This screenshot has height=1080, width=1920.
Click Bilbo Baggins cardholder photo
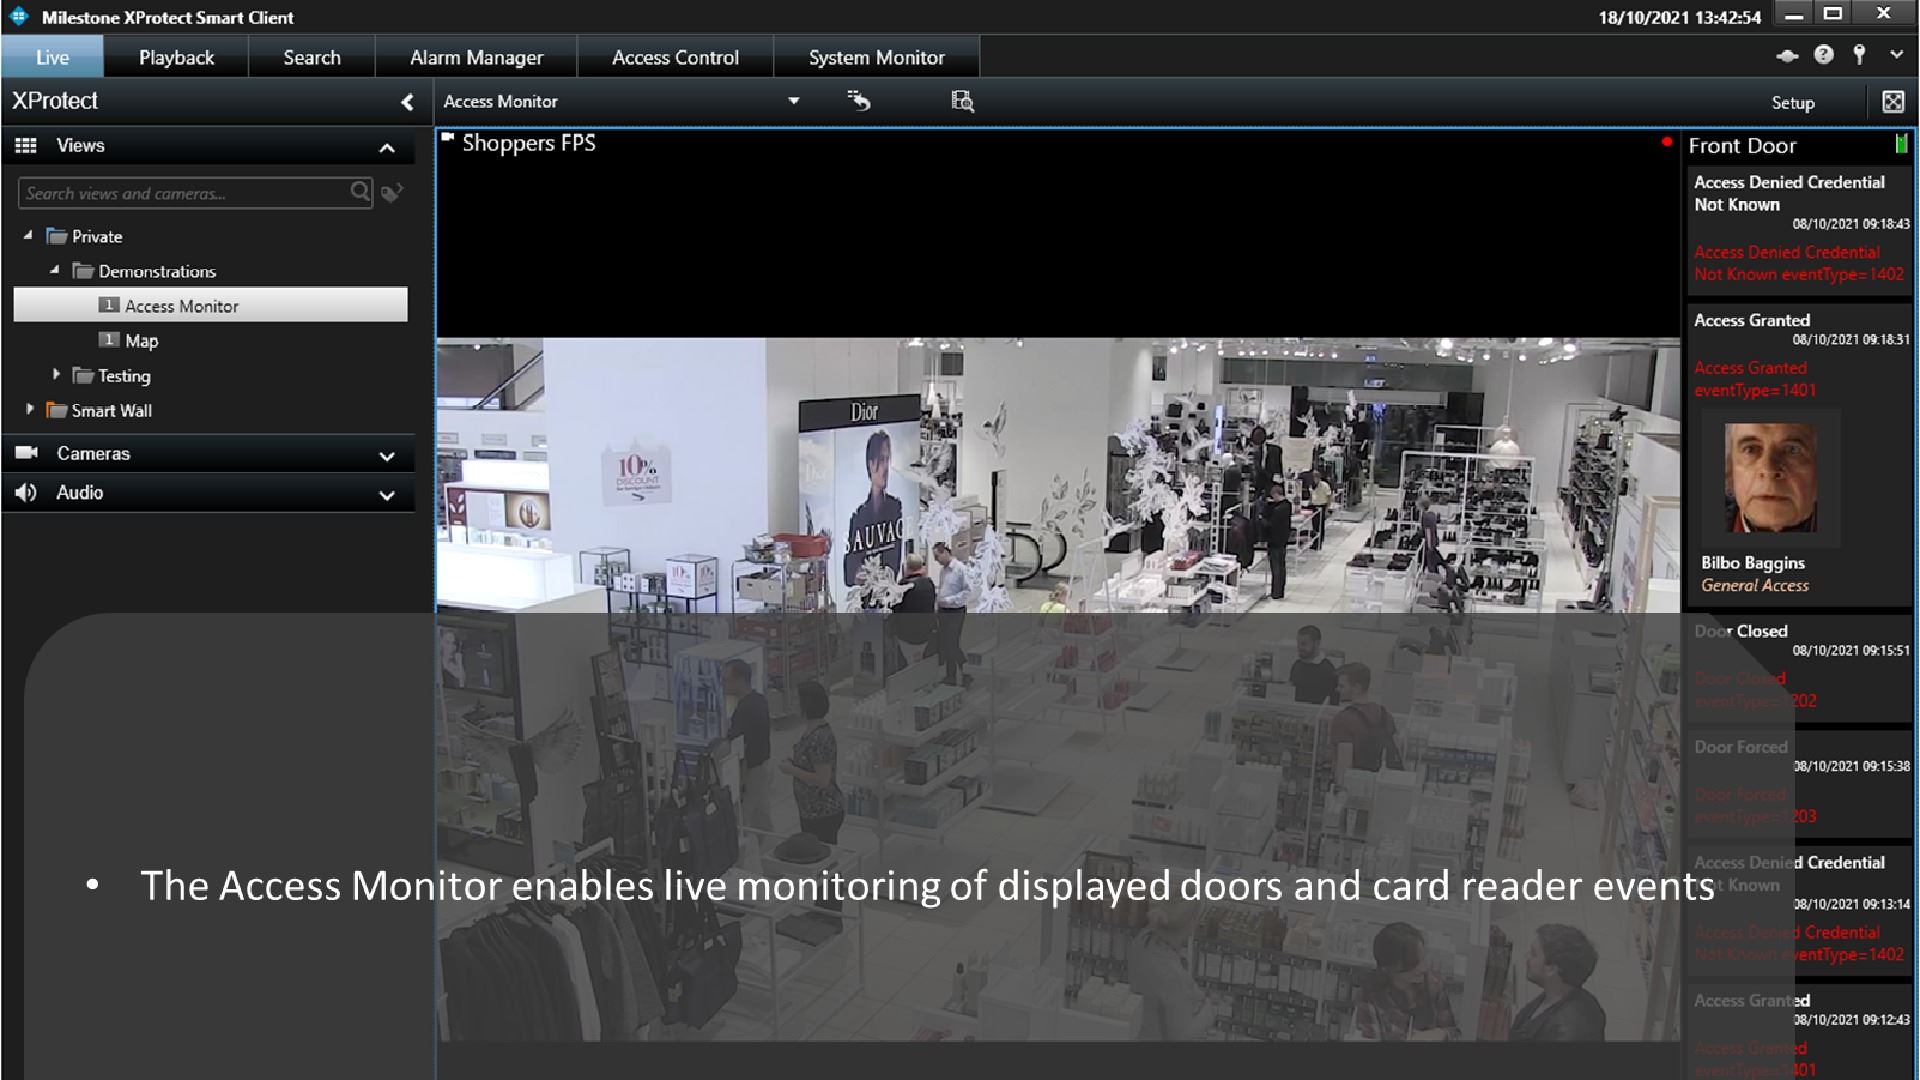coord(1770,477)
